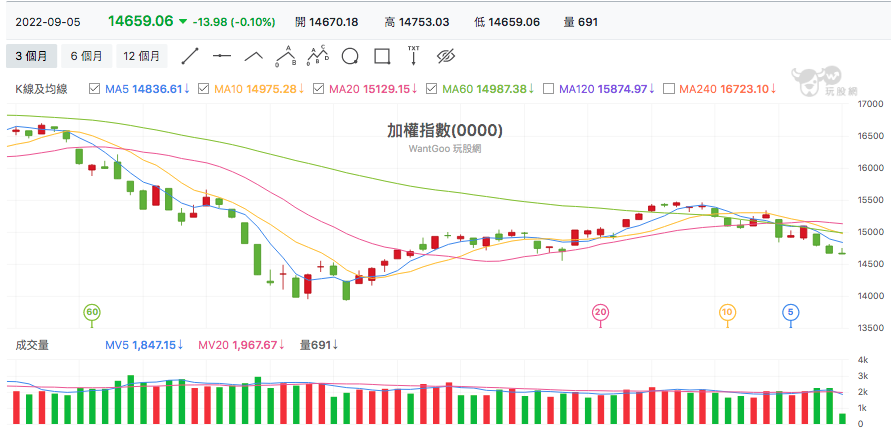This screenshot has height=432, width=891.
Task: Click the MA60 14987.38 value
Action: click(x=488, y=89)
